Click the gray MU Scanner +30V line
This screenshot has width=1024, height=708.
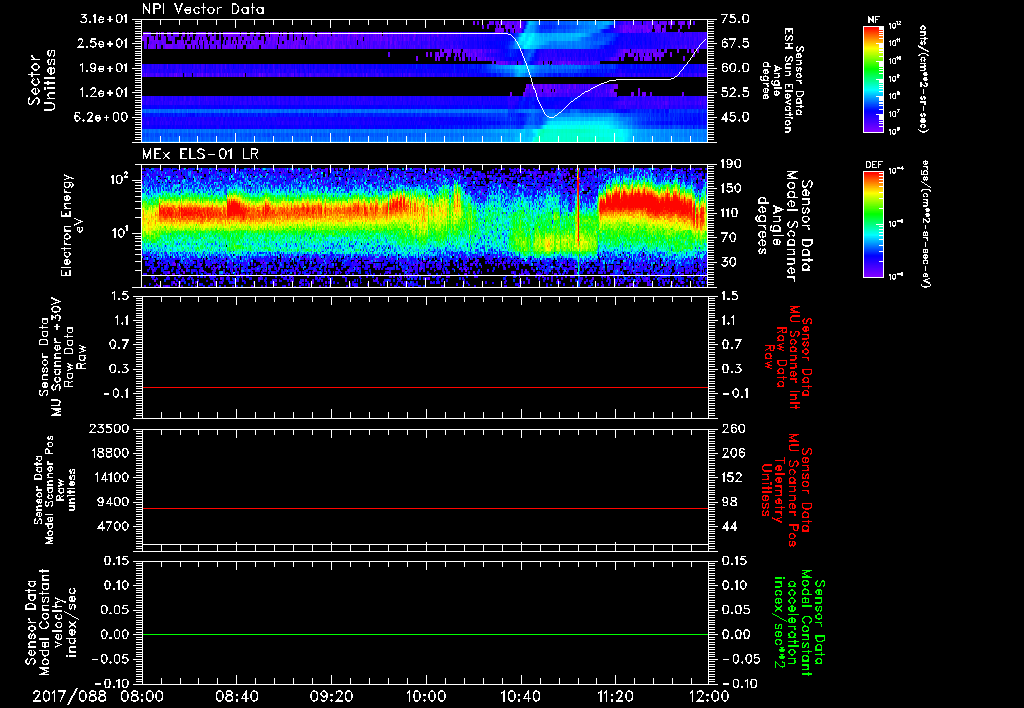pos(425,387)
